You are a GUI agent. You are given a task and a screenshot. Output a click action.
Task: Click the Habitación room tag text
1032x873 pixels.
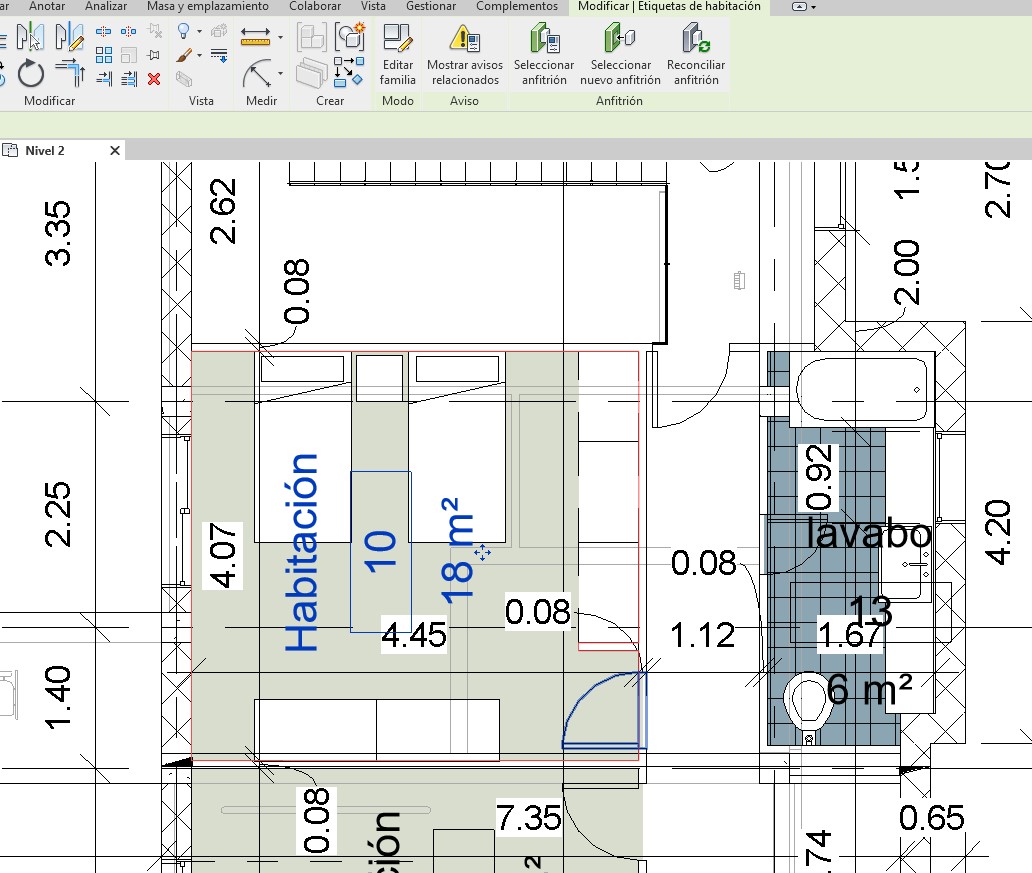(x=302, y=552)
